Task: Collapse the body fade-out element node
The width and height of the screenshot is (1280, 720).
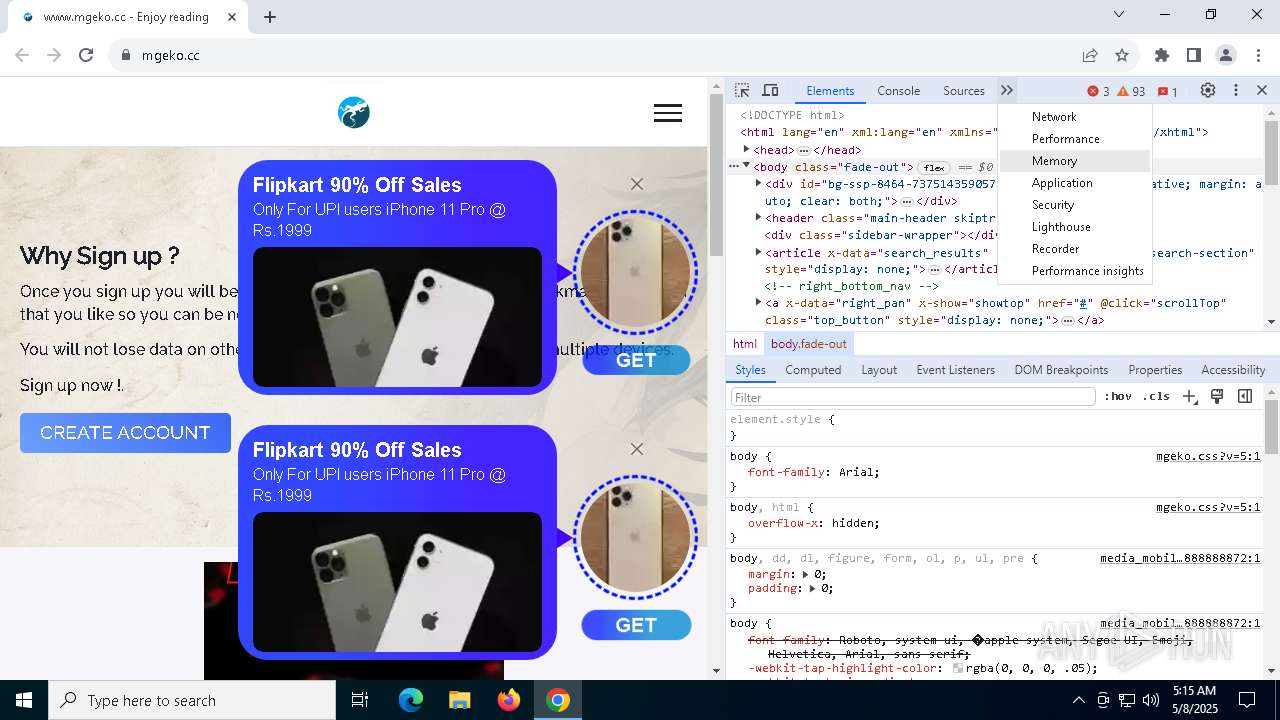Action: (x=746, y=167)
